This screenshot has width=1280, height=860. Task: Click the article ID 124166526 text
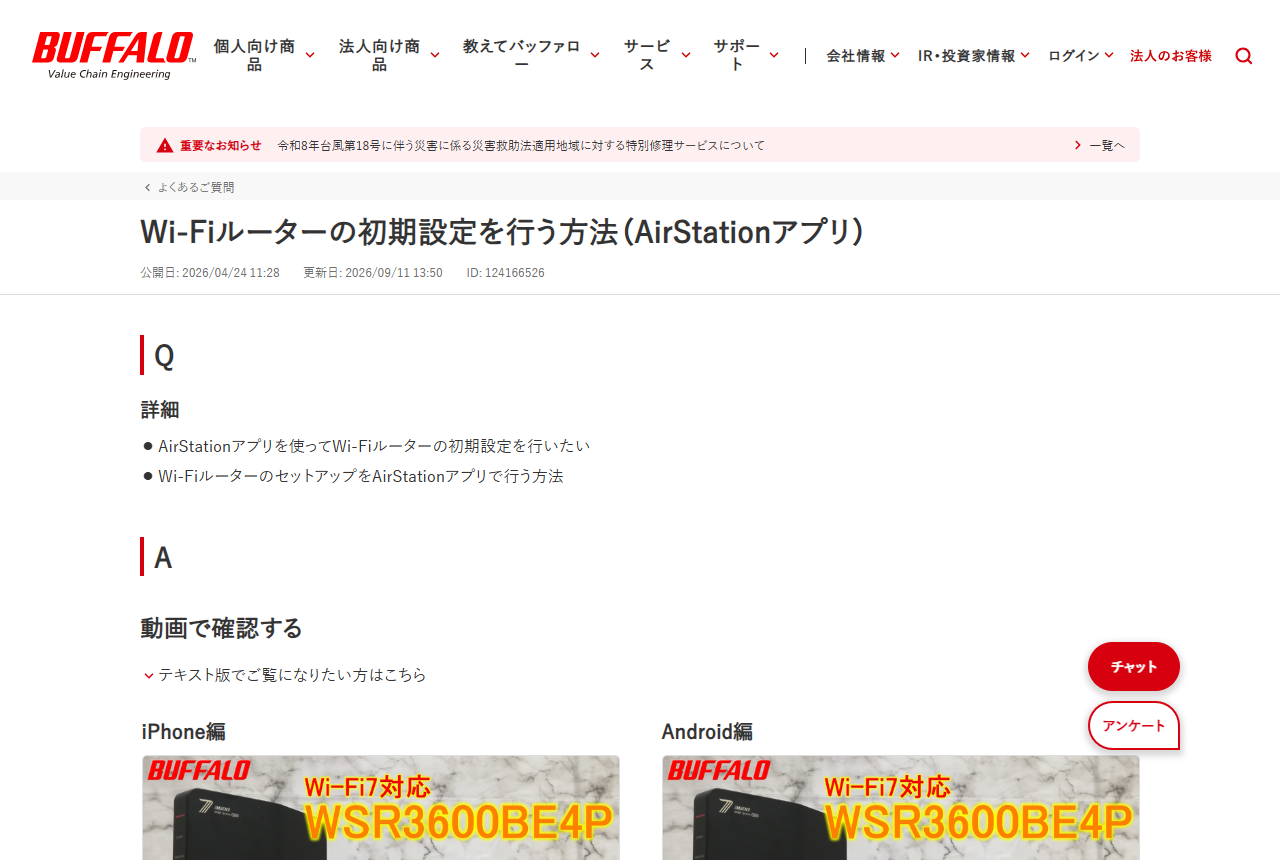tap(506, 273)
